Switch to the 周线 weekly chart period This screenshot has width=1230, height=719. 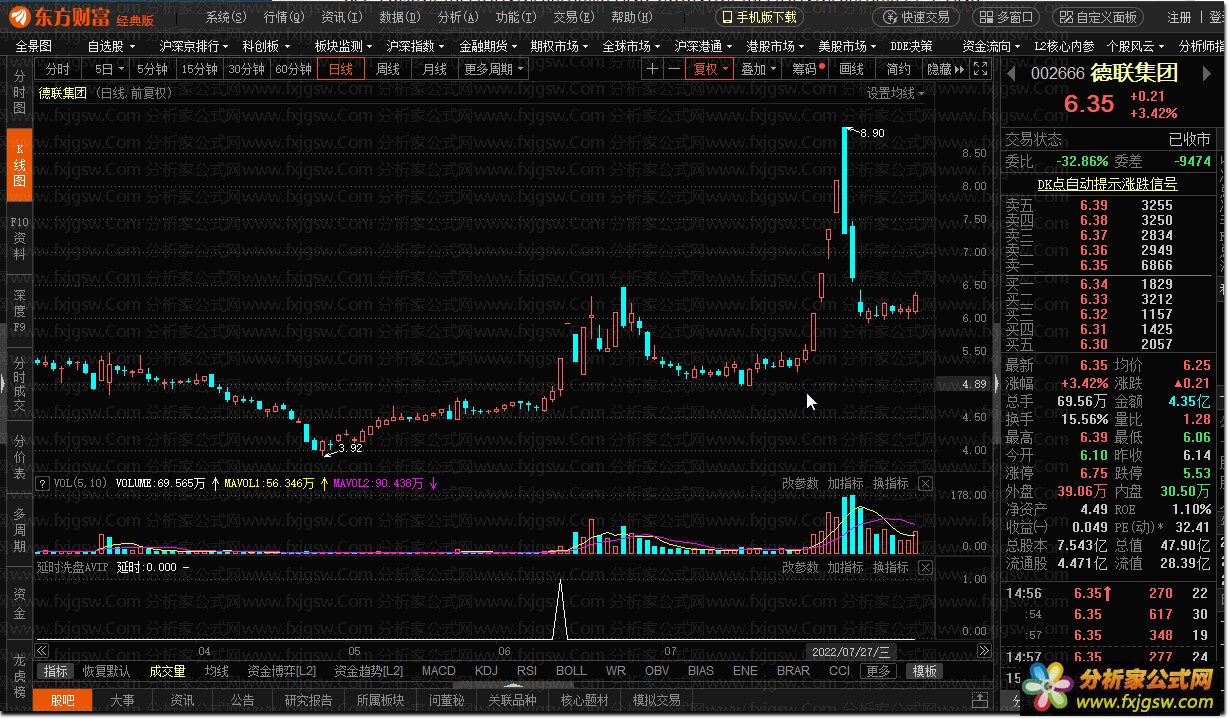coord(387,69)
